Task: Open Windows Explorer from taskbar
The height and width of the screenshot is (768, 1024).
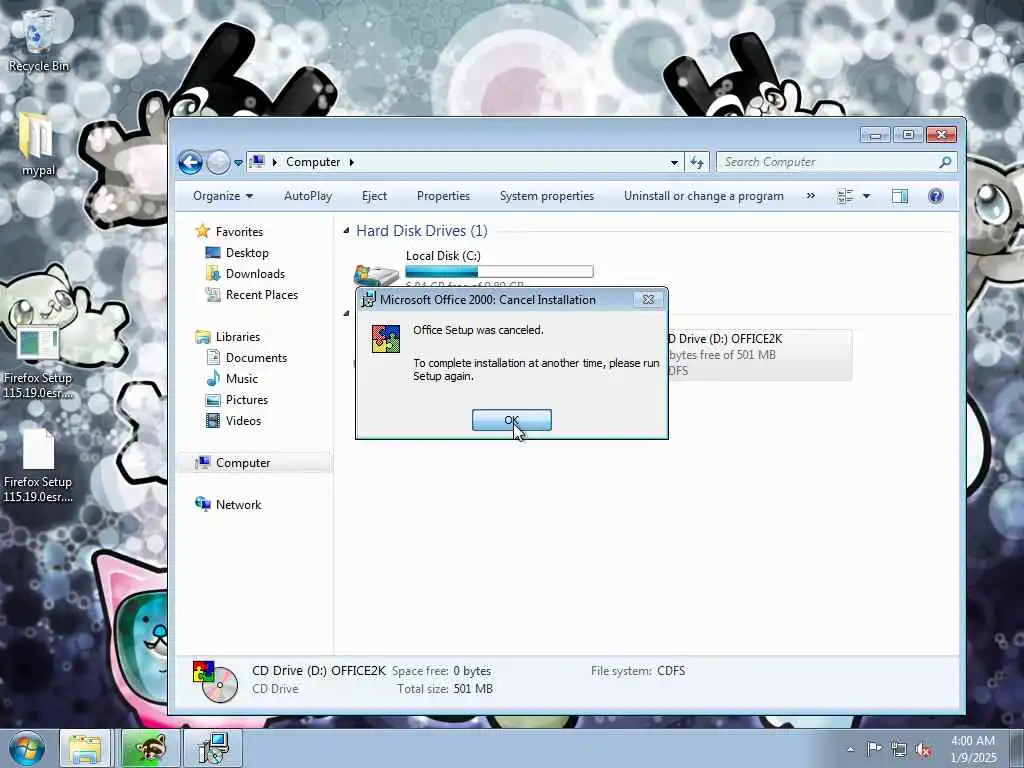Action: (x=86, y=748)
